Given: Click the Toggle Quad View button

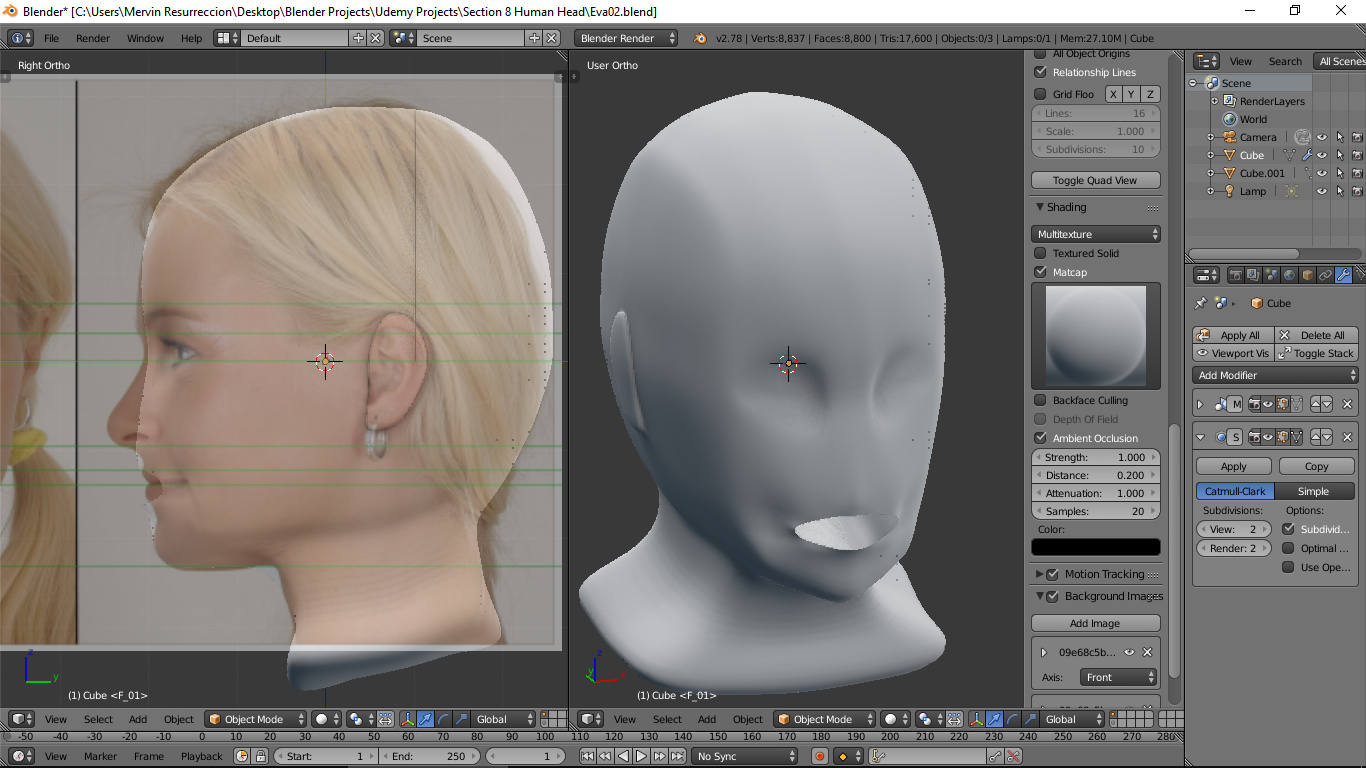Looking at the screenshot, I should tap(1095, 180).
